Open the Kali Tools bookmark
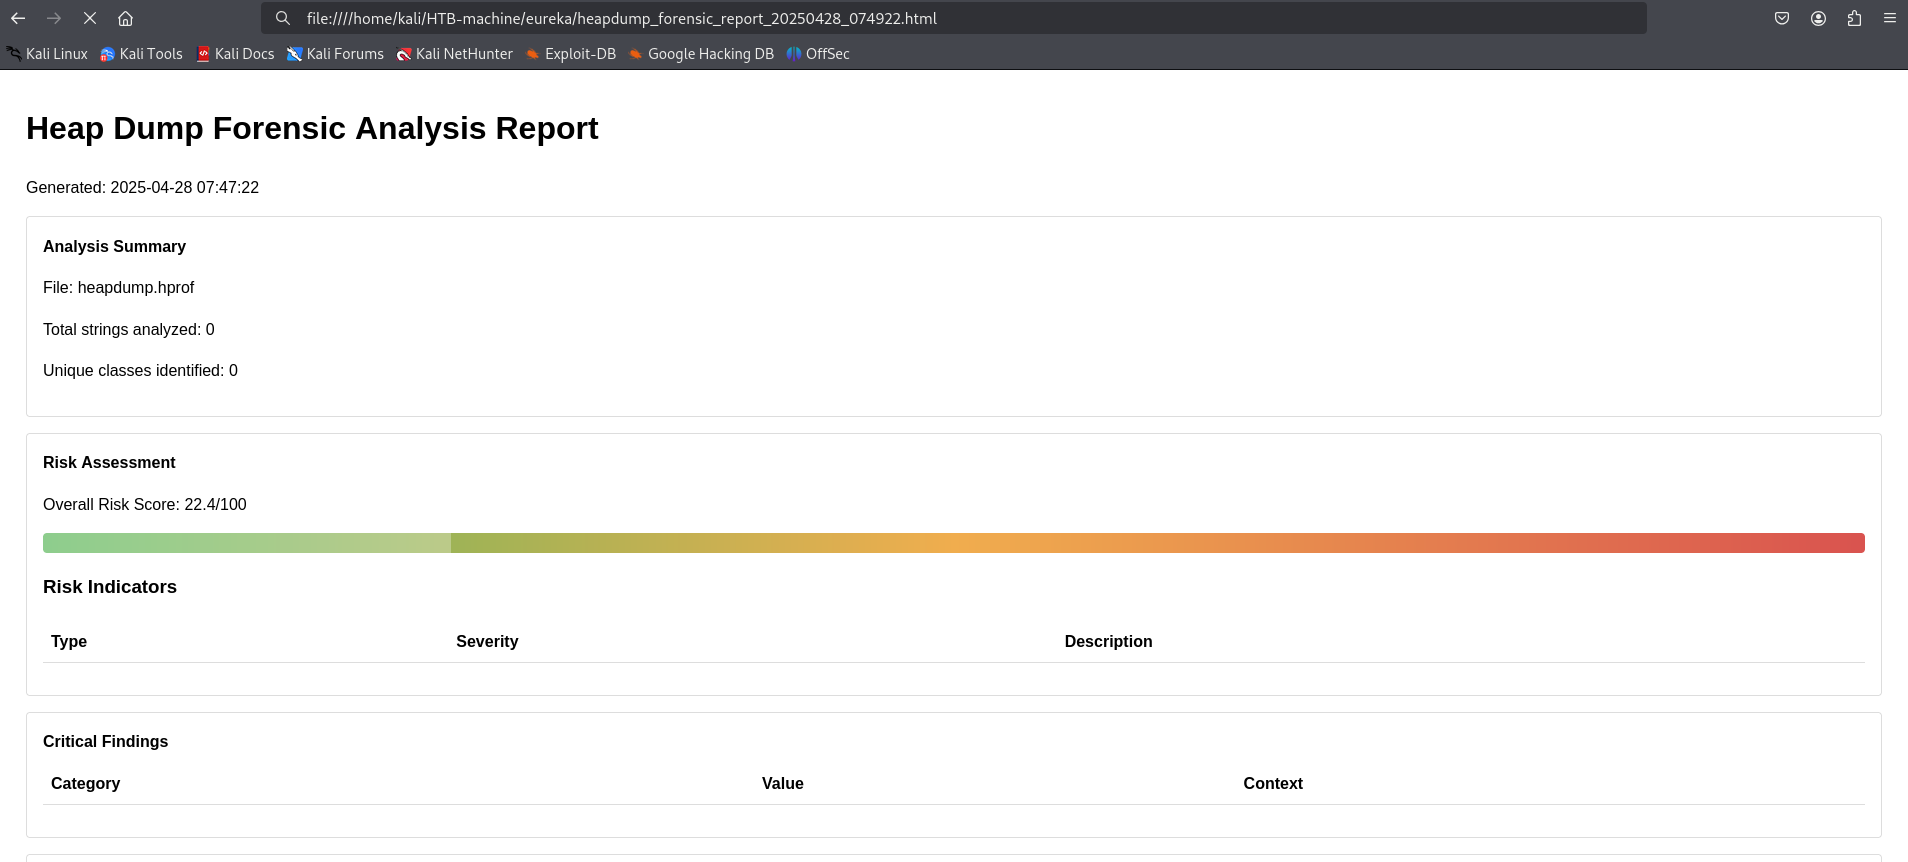The image size is (1908, 862). pos(141,54)
